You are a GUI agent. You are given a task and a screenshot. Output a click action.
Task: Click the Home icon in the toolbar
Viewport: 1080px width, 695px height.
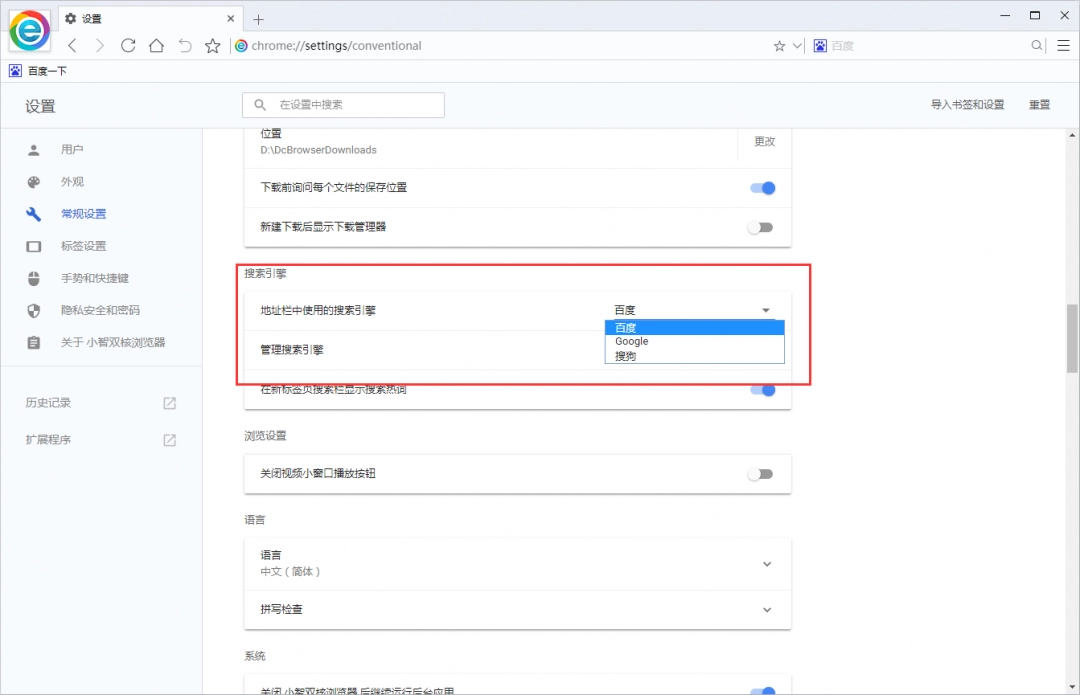[x=156, y=46]
